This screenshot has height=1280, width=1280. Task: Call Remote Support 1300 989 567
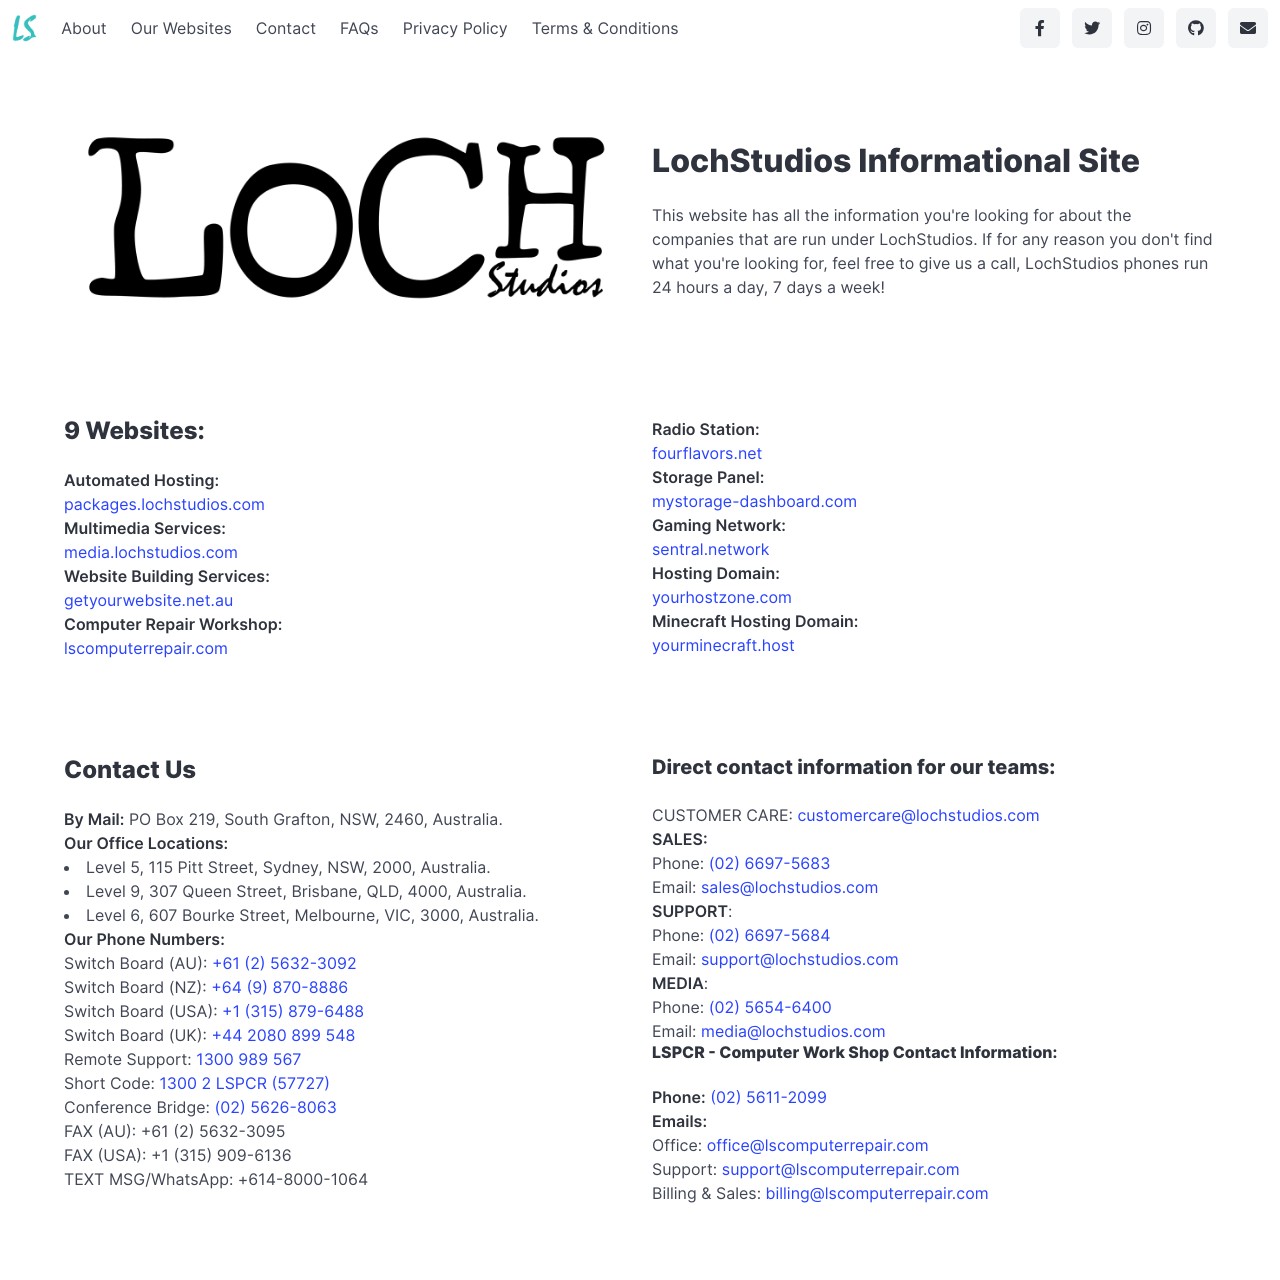point(248,1059)
